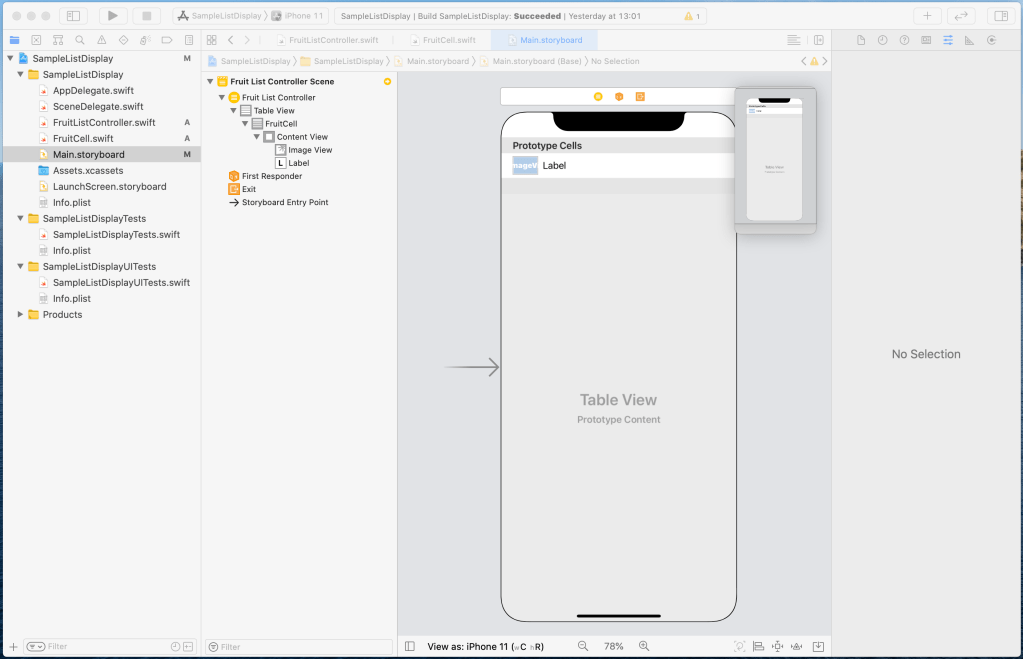This screenshot has height=659, width=1023.
Task: Expand the Products group
Action: [x=20, y=315]
